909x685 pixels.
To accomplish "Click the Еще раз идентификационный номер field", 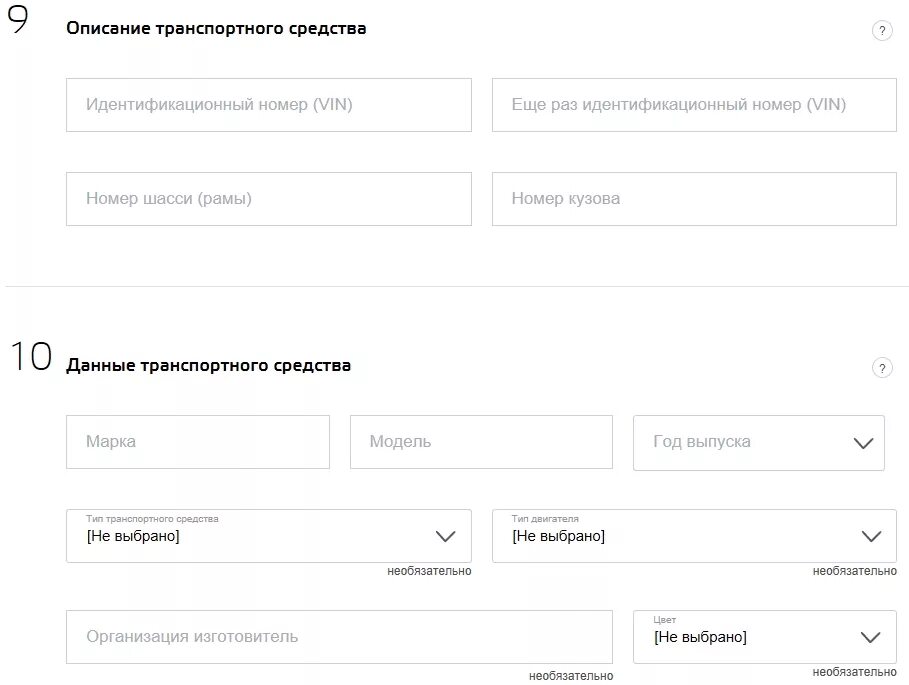I will (694, 105).
